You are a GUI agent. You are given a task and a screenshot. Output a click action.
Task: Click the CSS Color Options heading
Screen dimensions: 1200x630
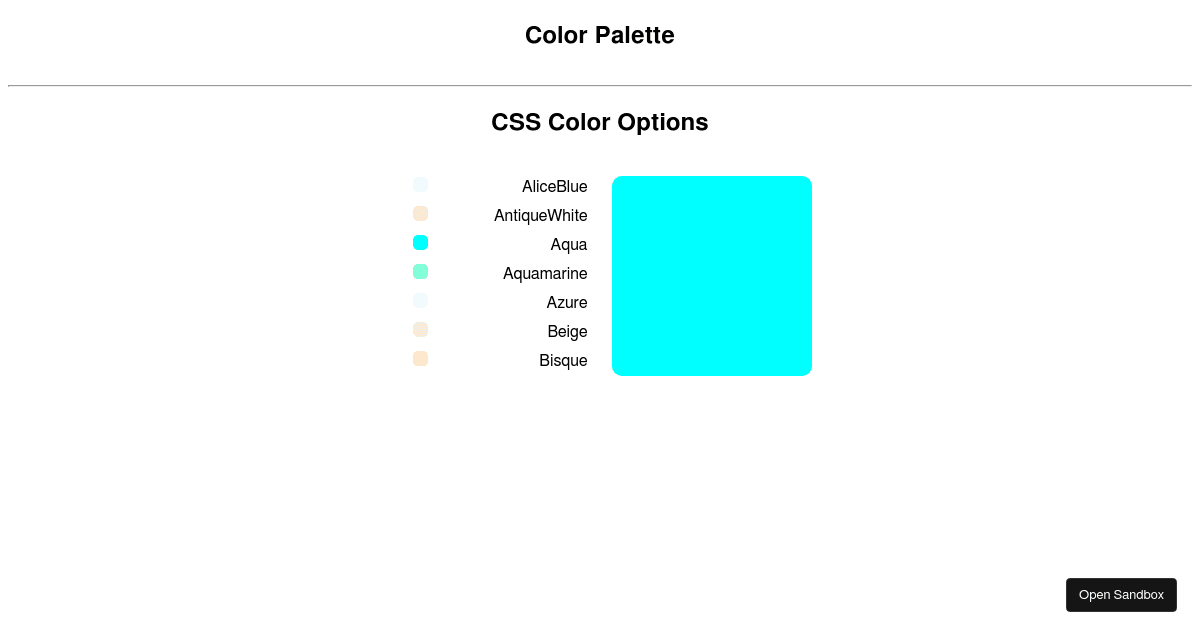click(x=600, y=122)
